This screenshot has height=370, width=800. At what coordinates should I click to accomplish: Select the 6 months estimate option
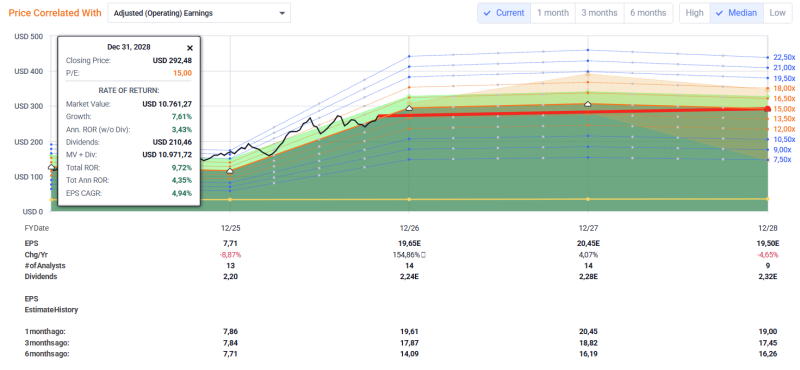[x=648, y=13]
